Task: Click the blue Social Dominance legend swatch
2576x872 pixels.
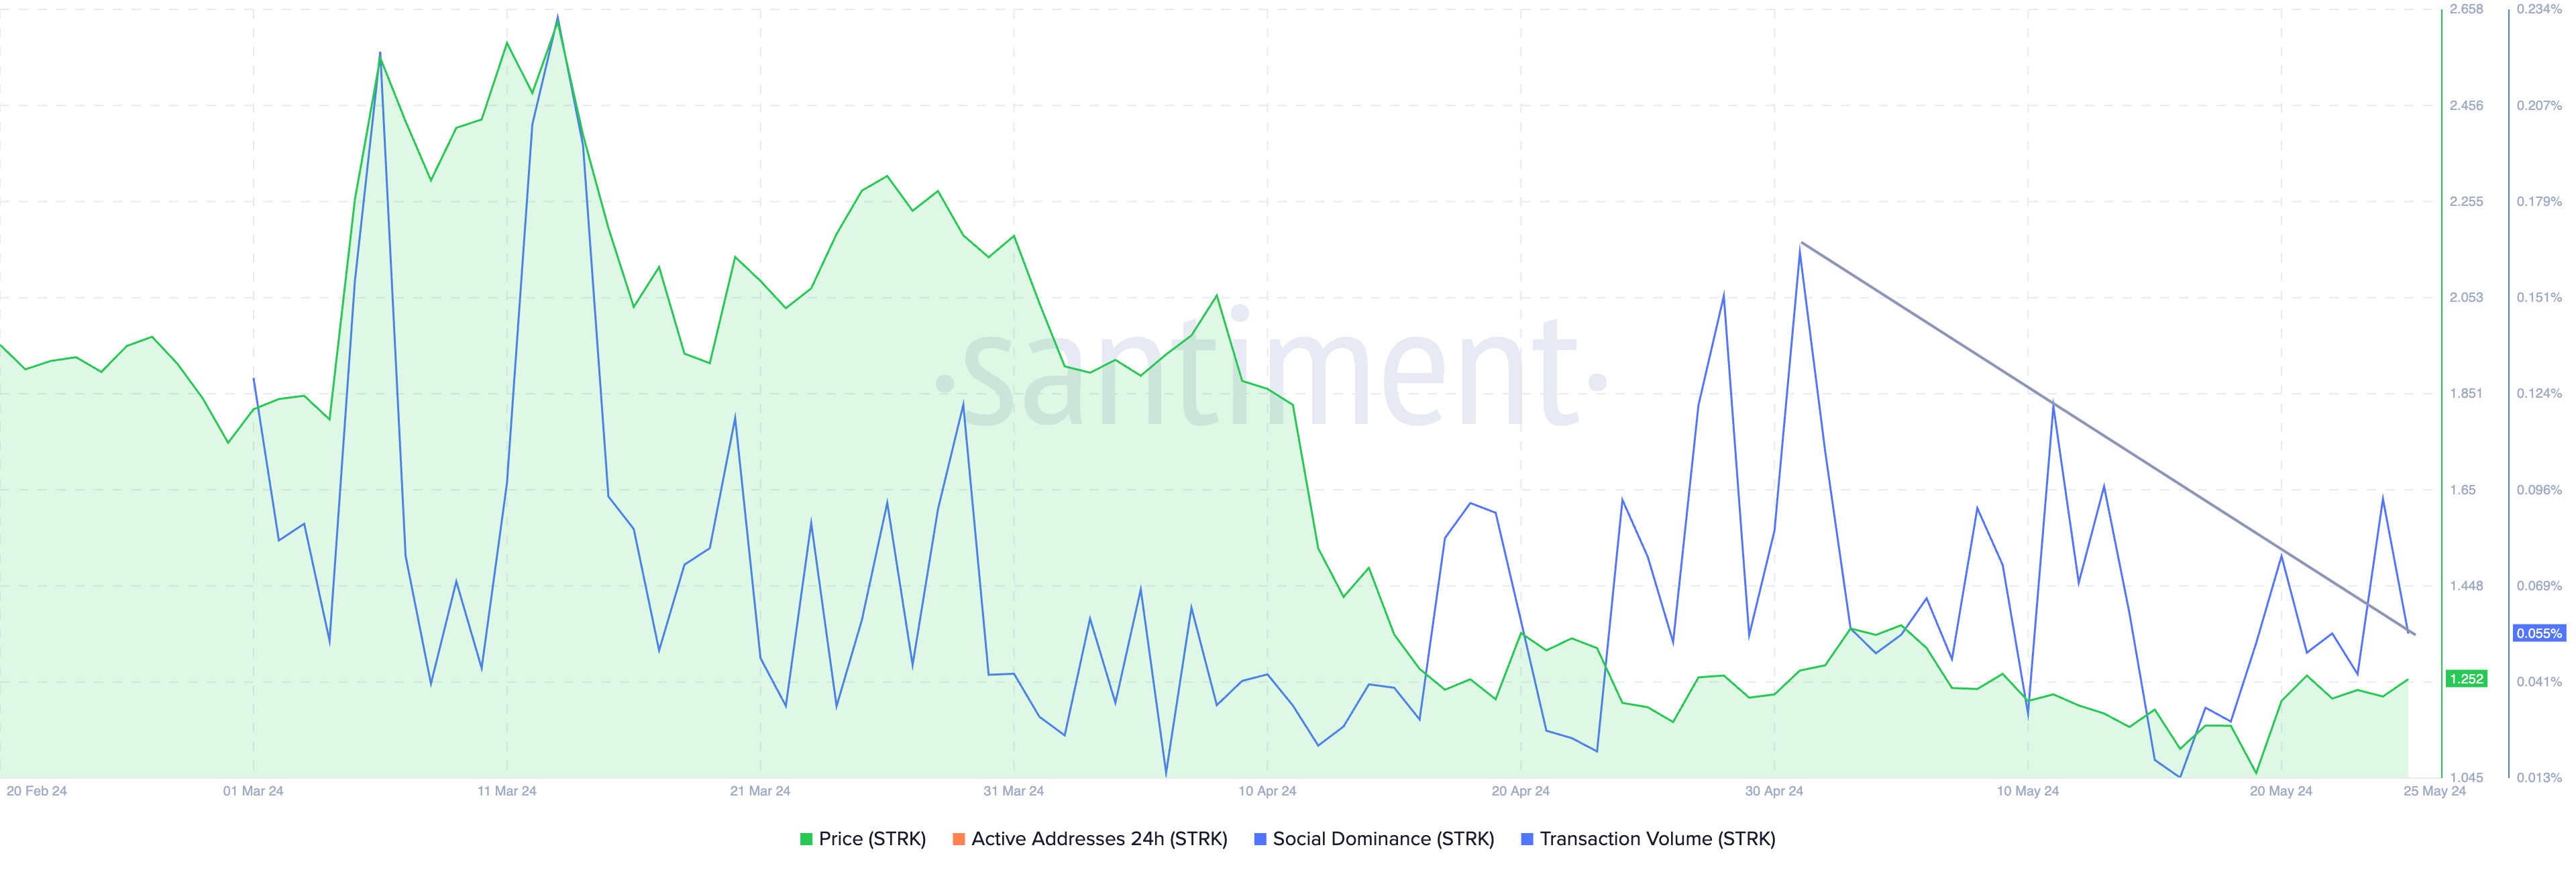Action: [x=1260, y=839]
